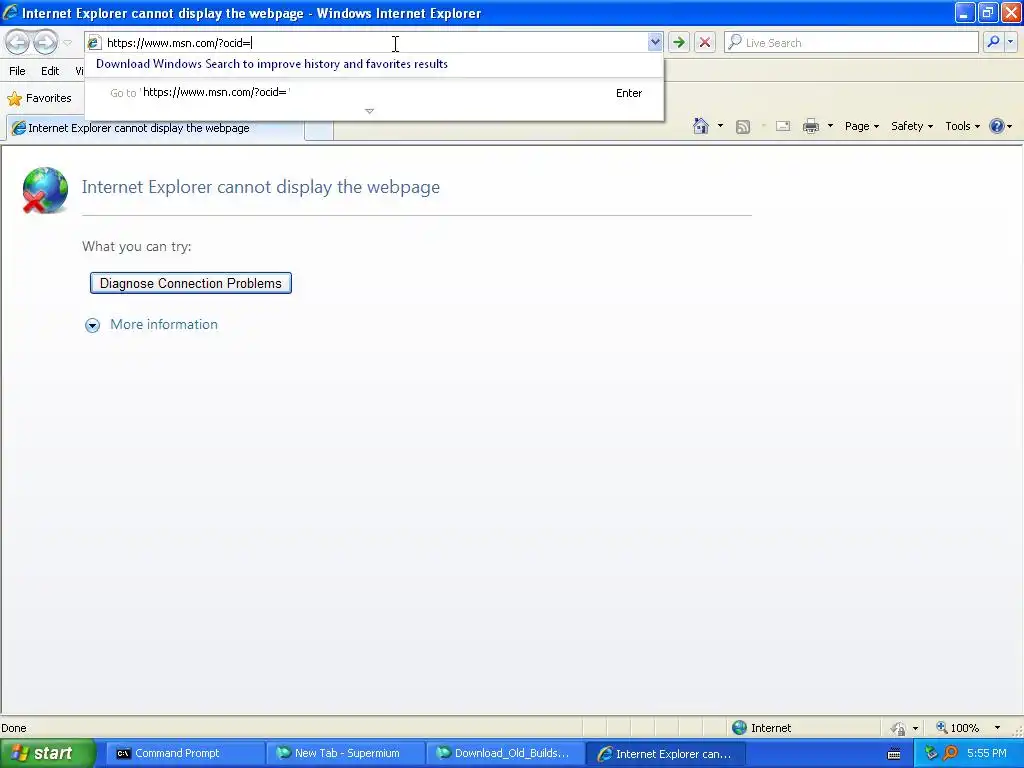Click the 100% zoom level button
The width and height of the screenshot is (1024, 768).
(x=957, y=728)
